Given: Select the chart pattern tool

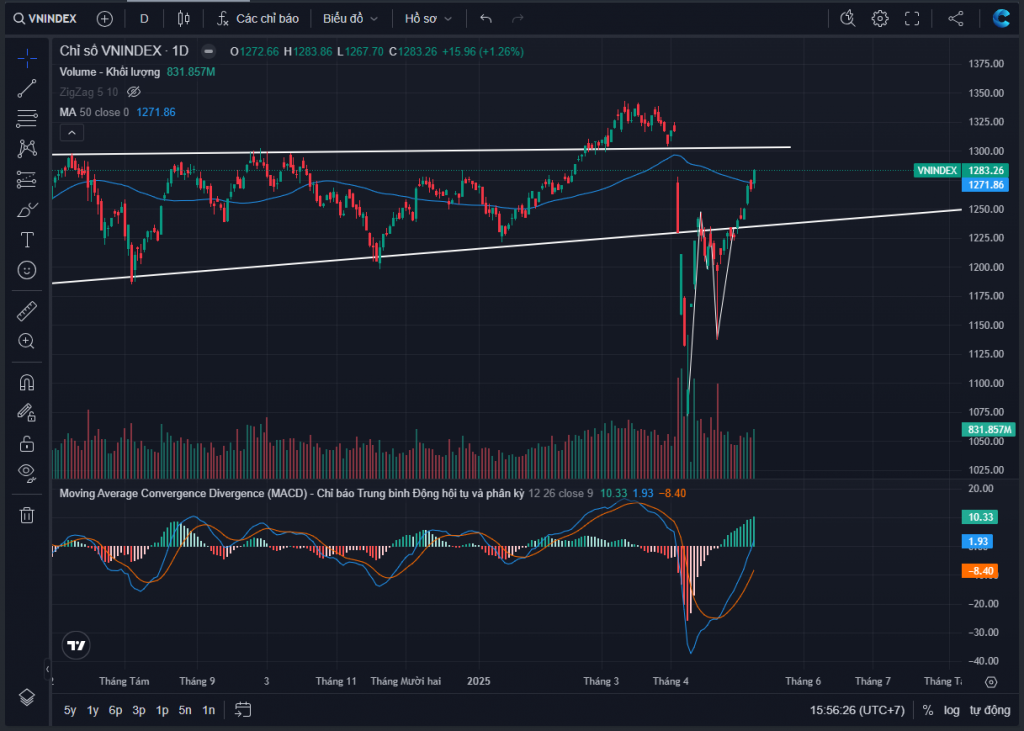Looking at the screenshot, I should point(27,149).
